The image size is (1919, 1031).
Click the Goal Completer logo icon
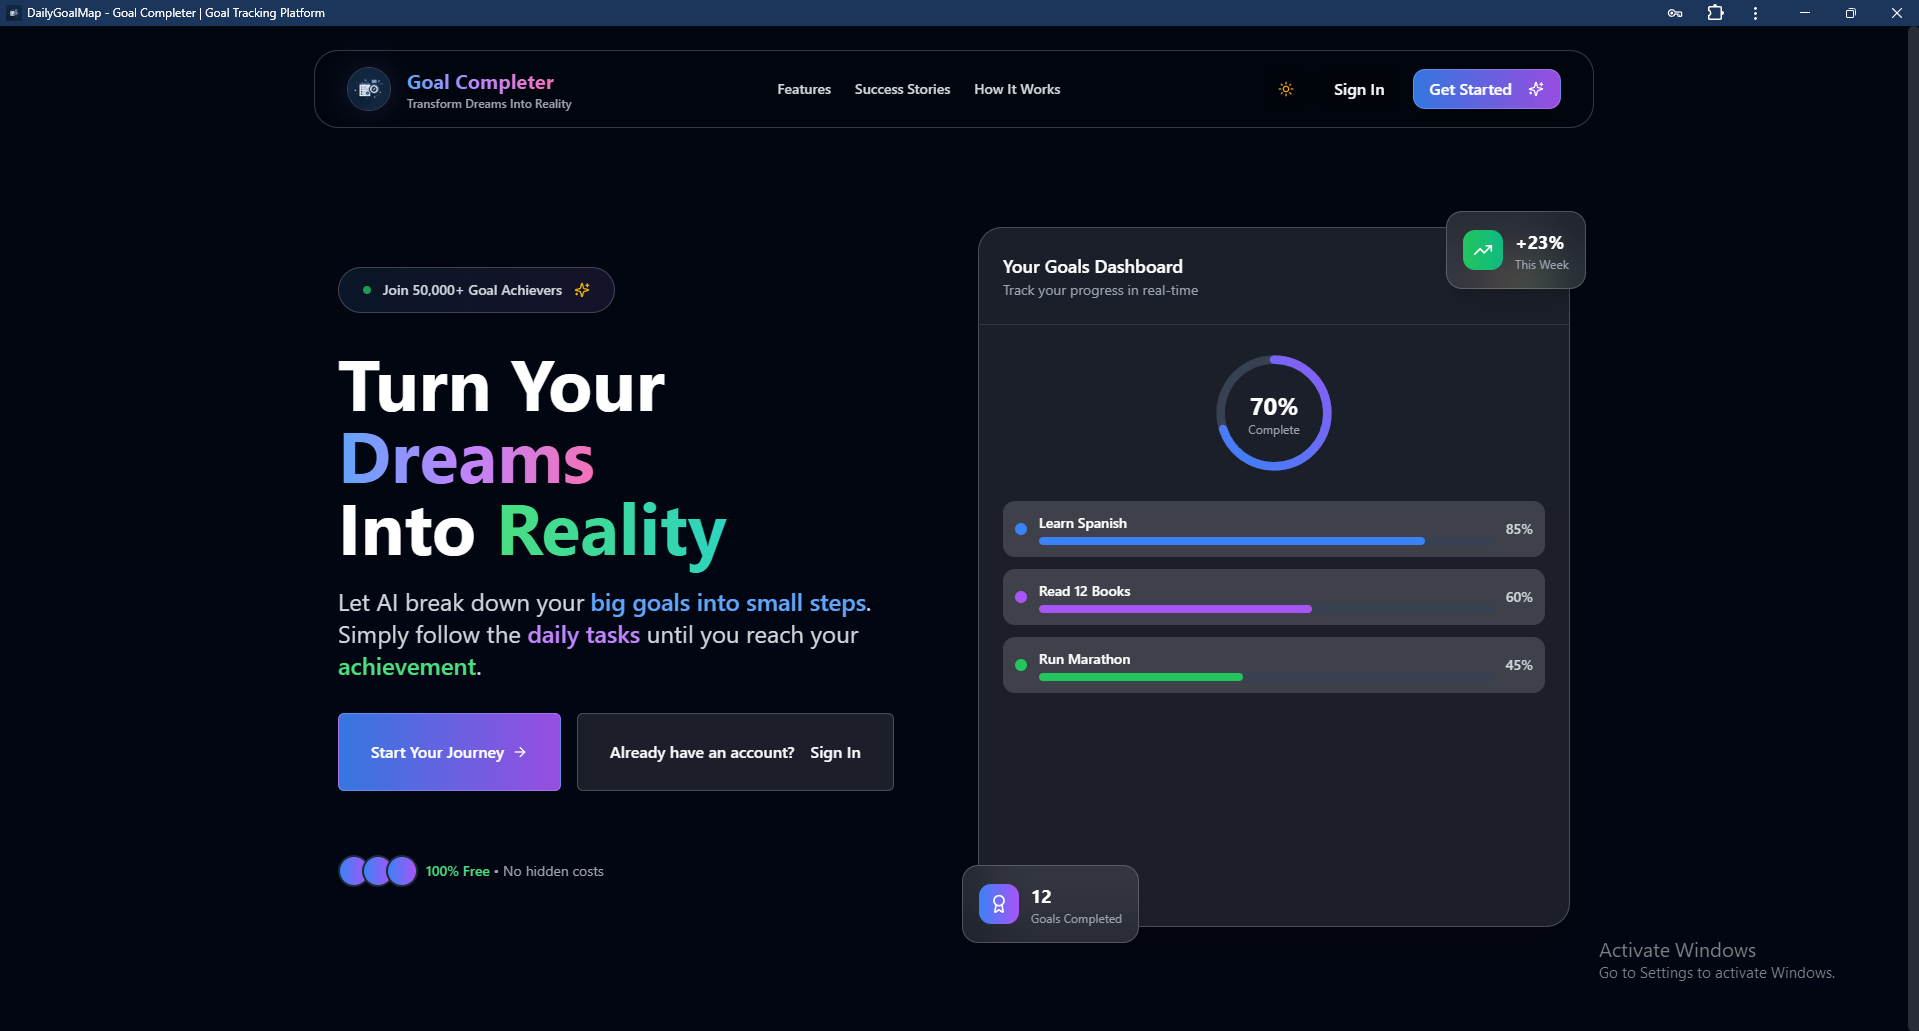tap(369, 89)
